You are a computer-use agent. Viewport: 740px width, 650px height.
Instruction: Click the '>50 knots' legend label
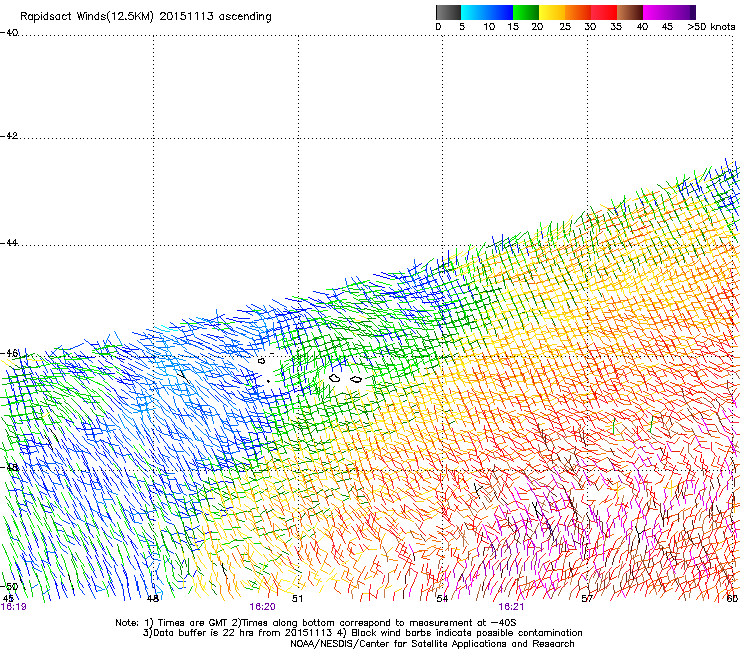point(711,27)
